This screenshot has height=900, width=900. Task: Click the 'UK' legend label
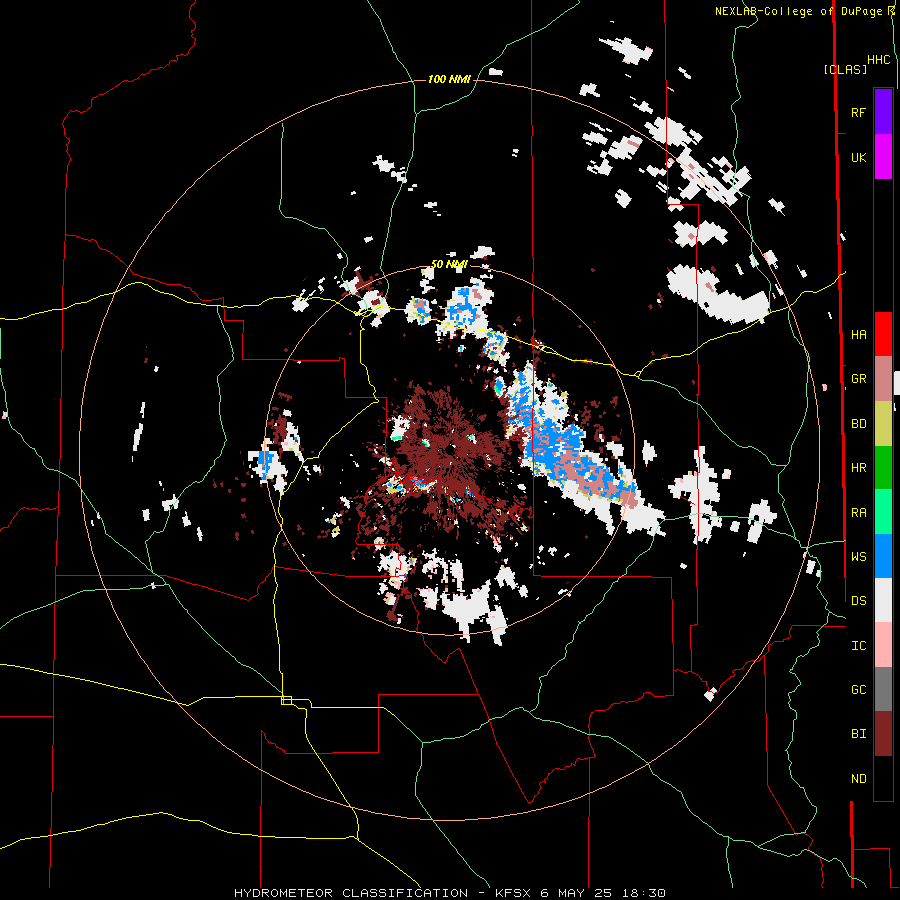pos(858,157)
